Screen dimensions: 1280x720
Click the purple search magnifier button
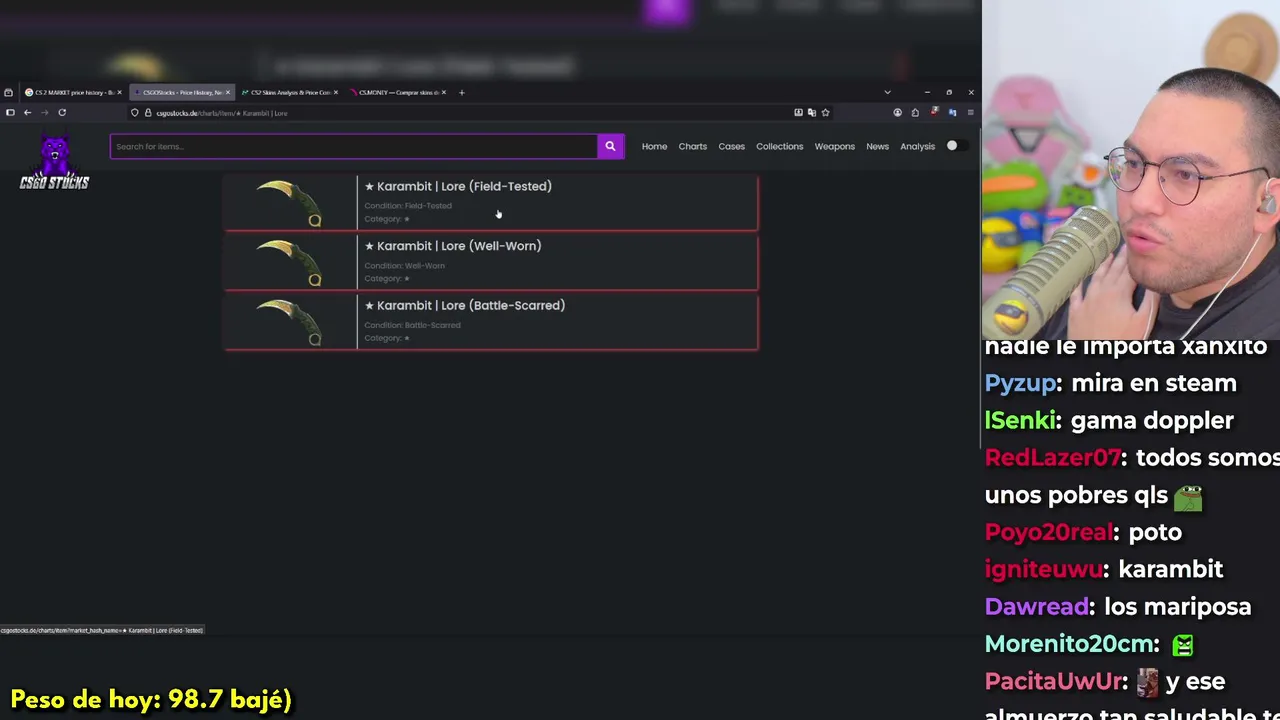(610, 146)
